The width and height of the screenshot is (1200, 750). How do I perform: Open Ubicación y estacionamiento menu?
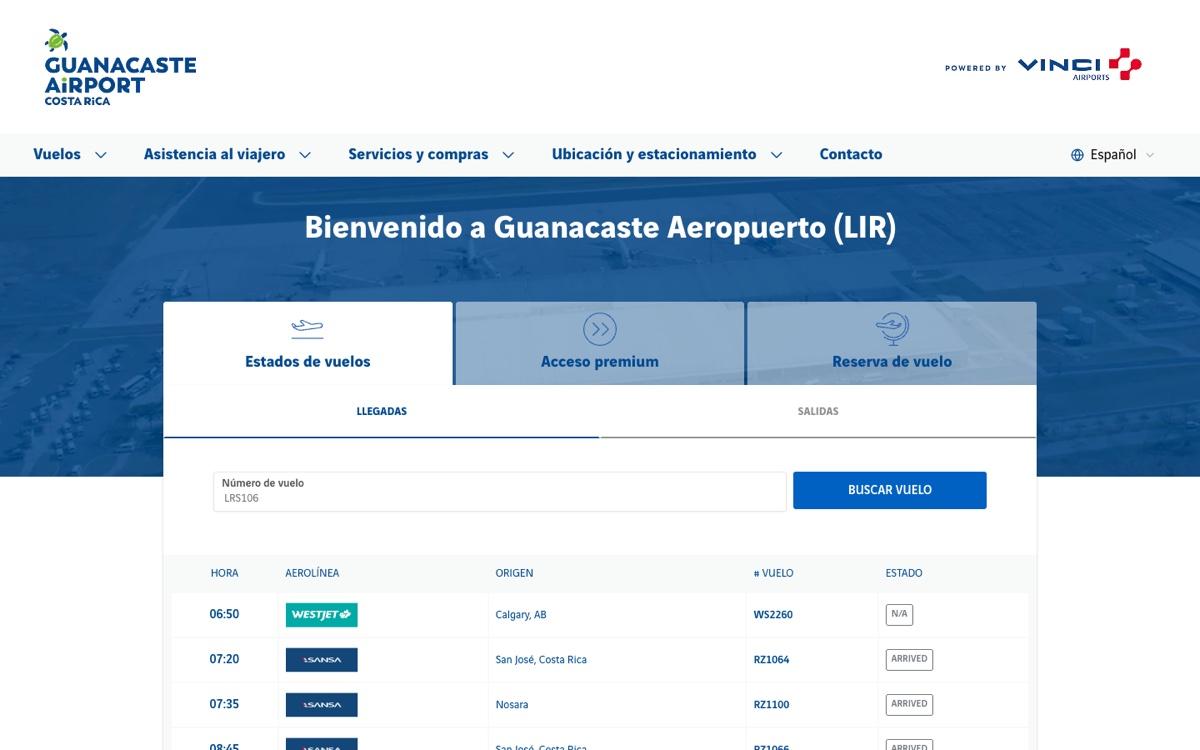click(654, 154)
